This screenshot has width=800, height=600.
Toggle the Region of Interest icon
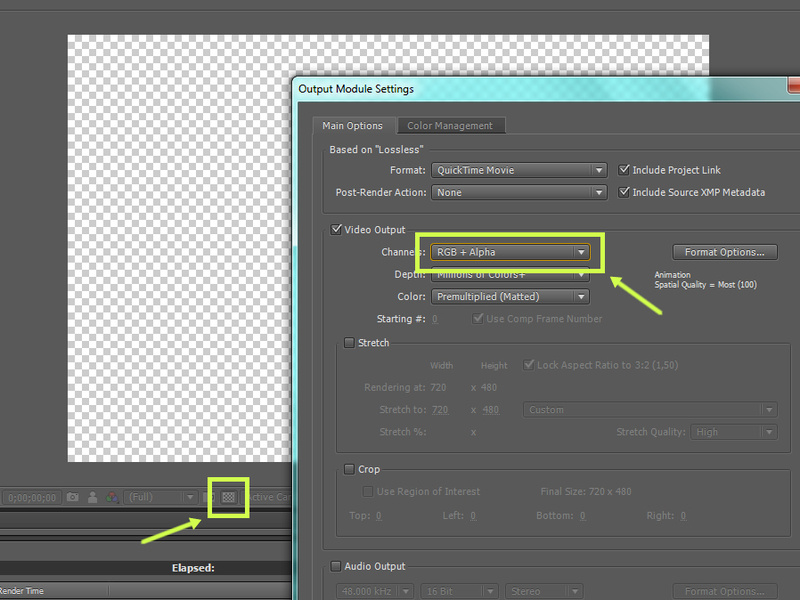tap(208, 497)
